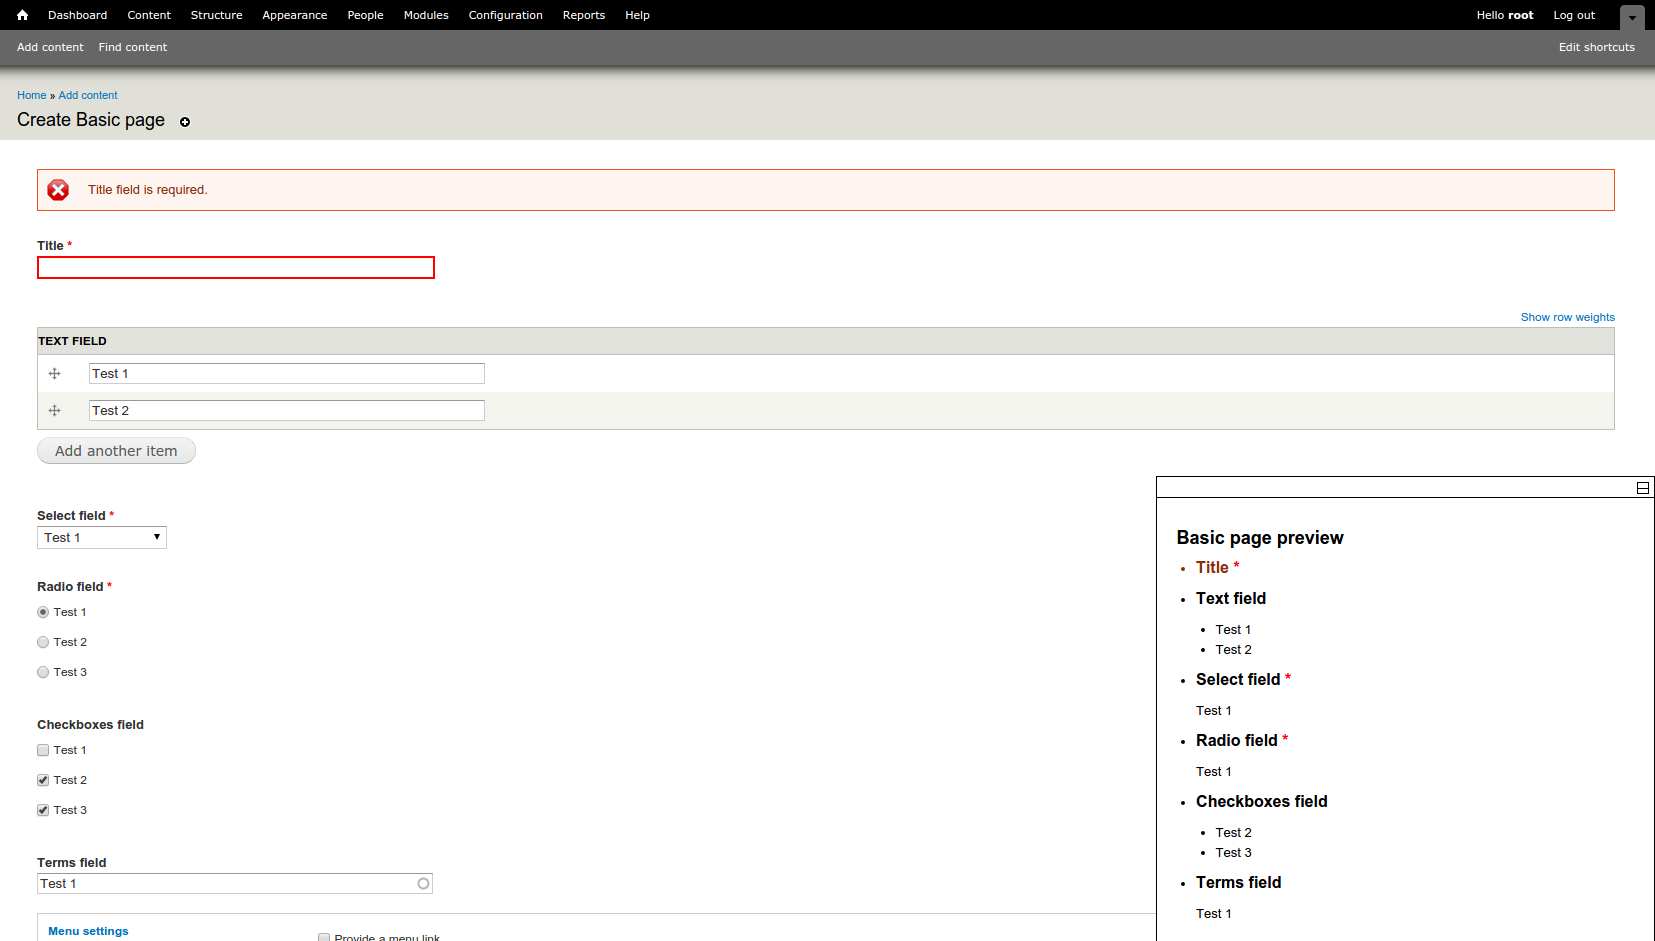Toggle the admin toolbar drawer arrow
This screenshot has width=1655, height=941.
1632,18
